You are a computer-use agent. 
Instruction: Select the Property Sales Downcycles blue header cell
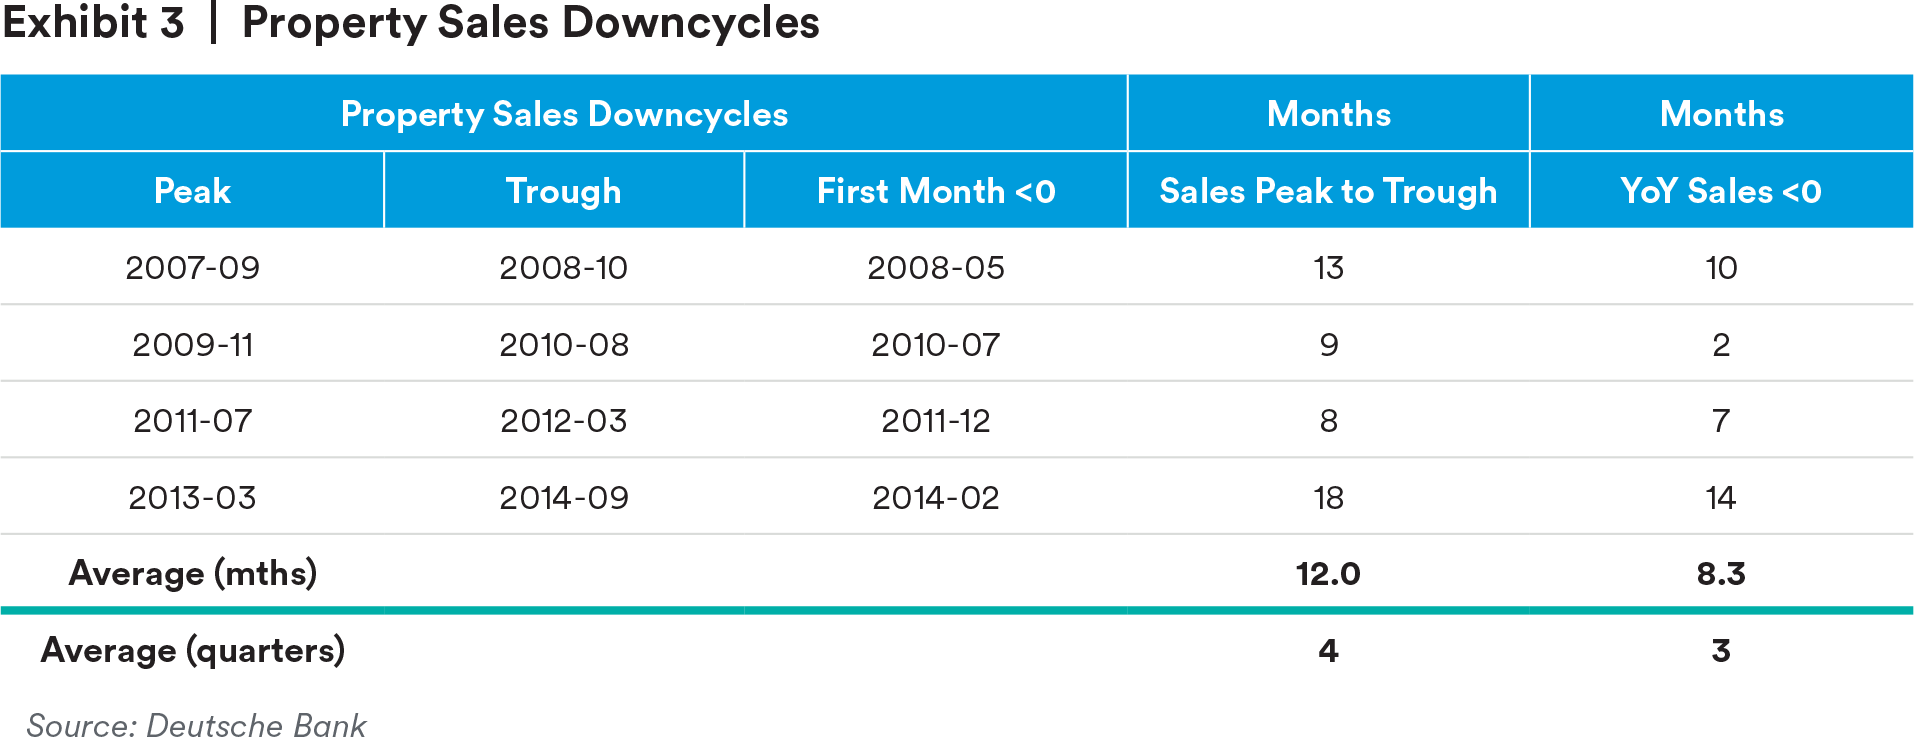564,114
